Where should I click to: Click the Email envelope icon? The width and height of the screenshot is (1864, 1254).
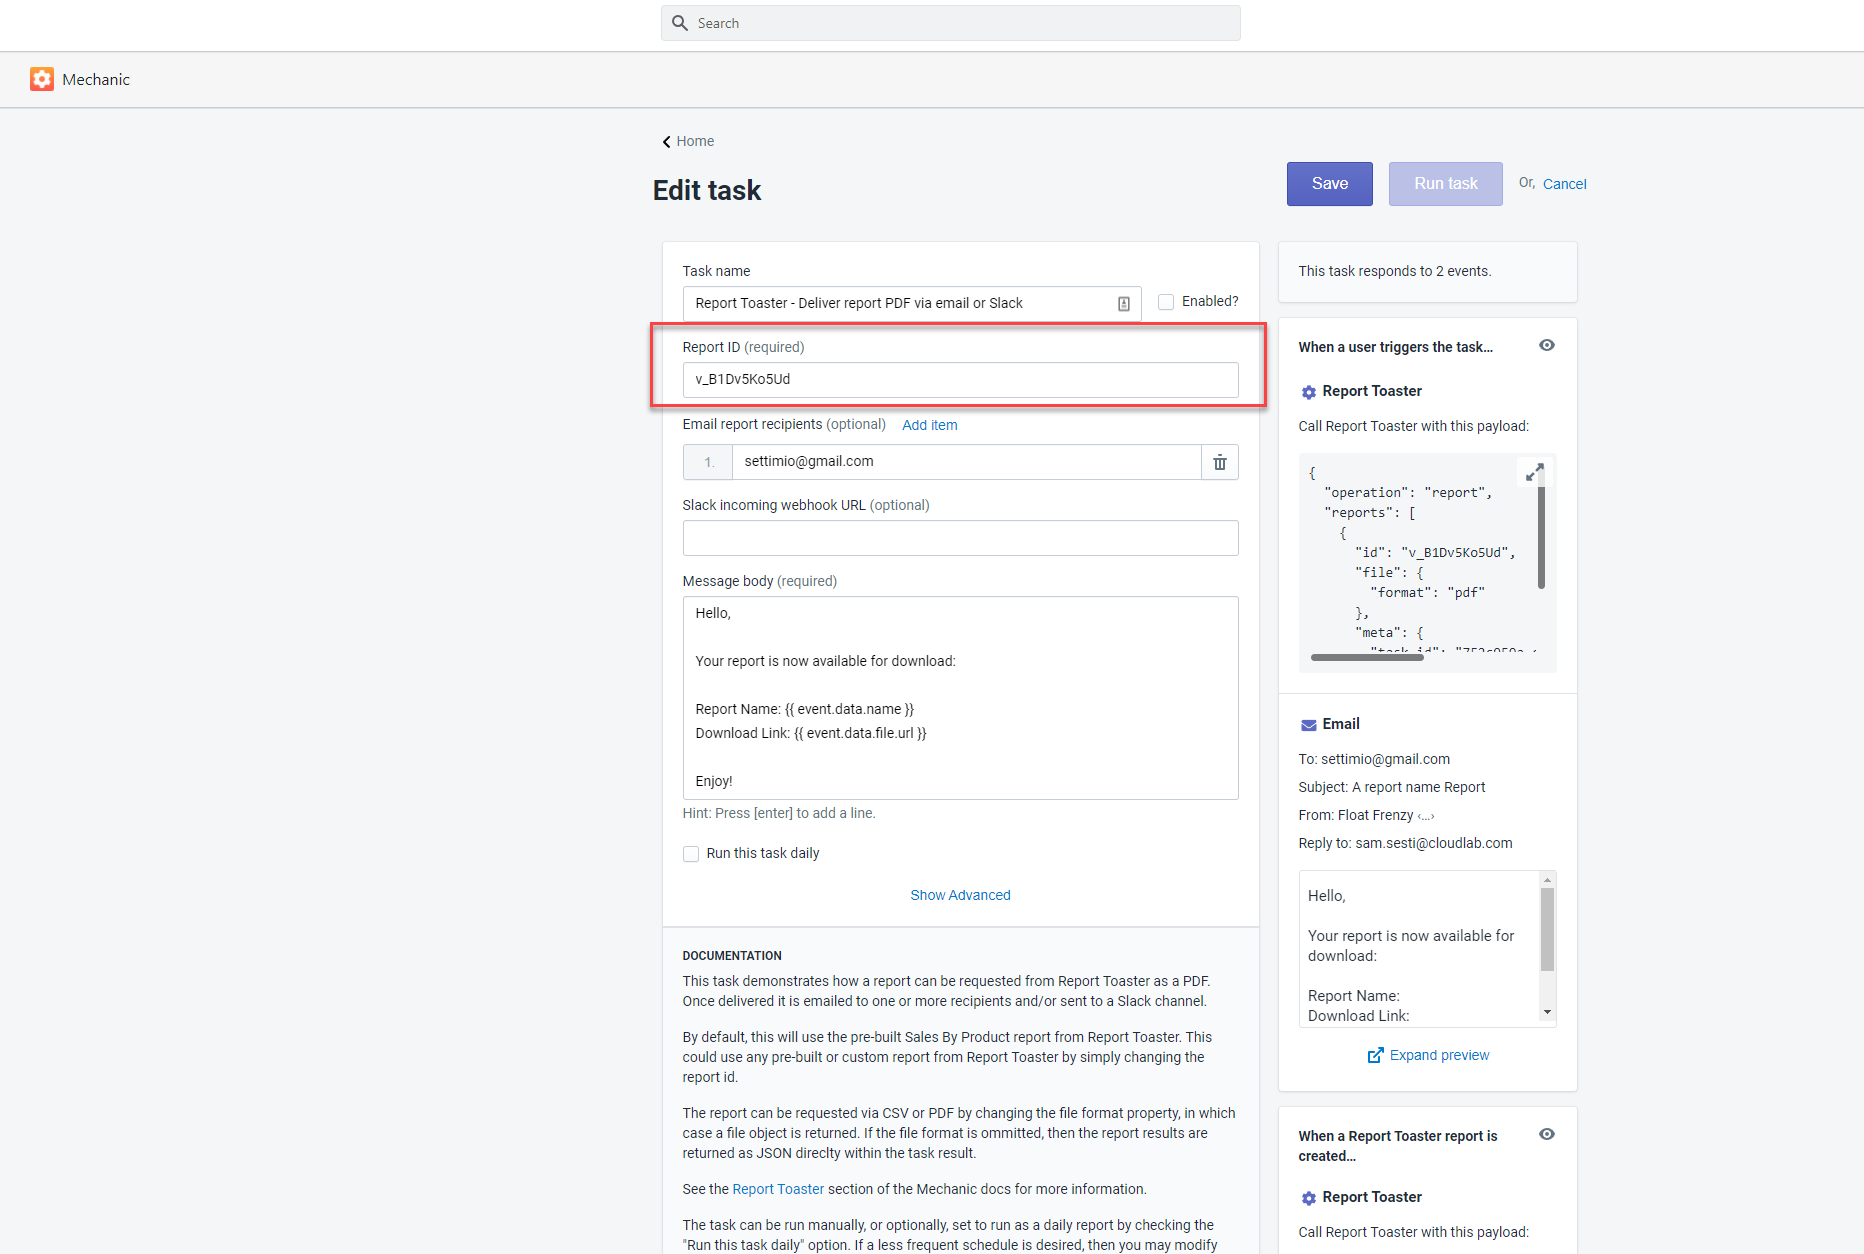(1308, 725)
